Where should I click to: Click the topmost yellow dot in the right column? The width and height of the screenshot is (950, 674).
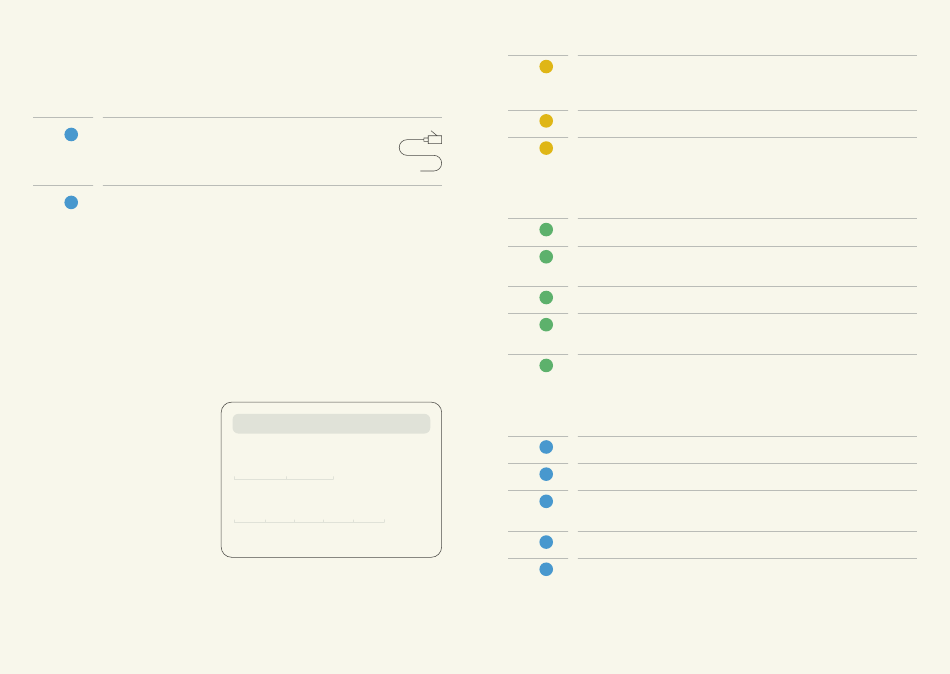tap(546, 67)
